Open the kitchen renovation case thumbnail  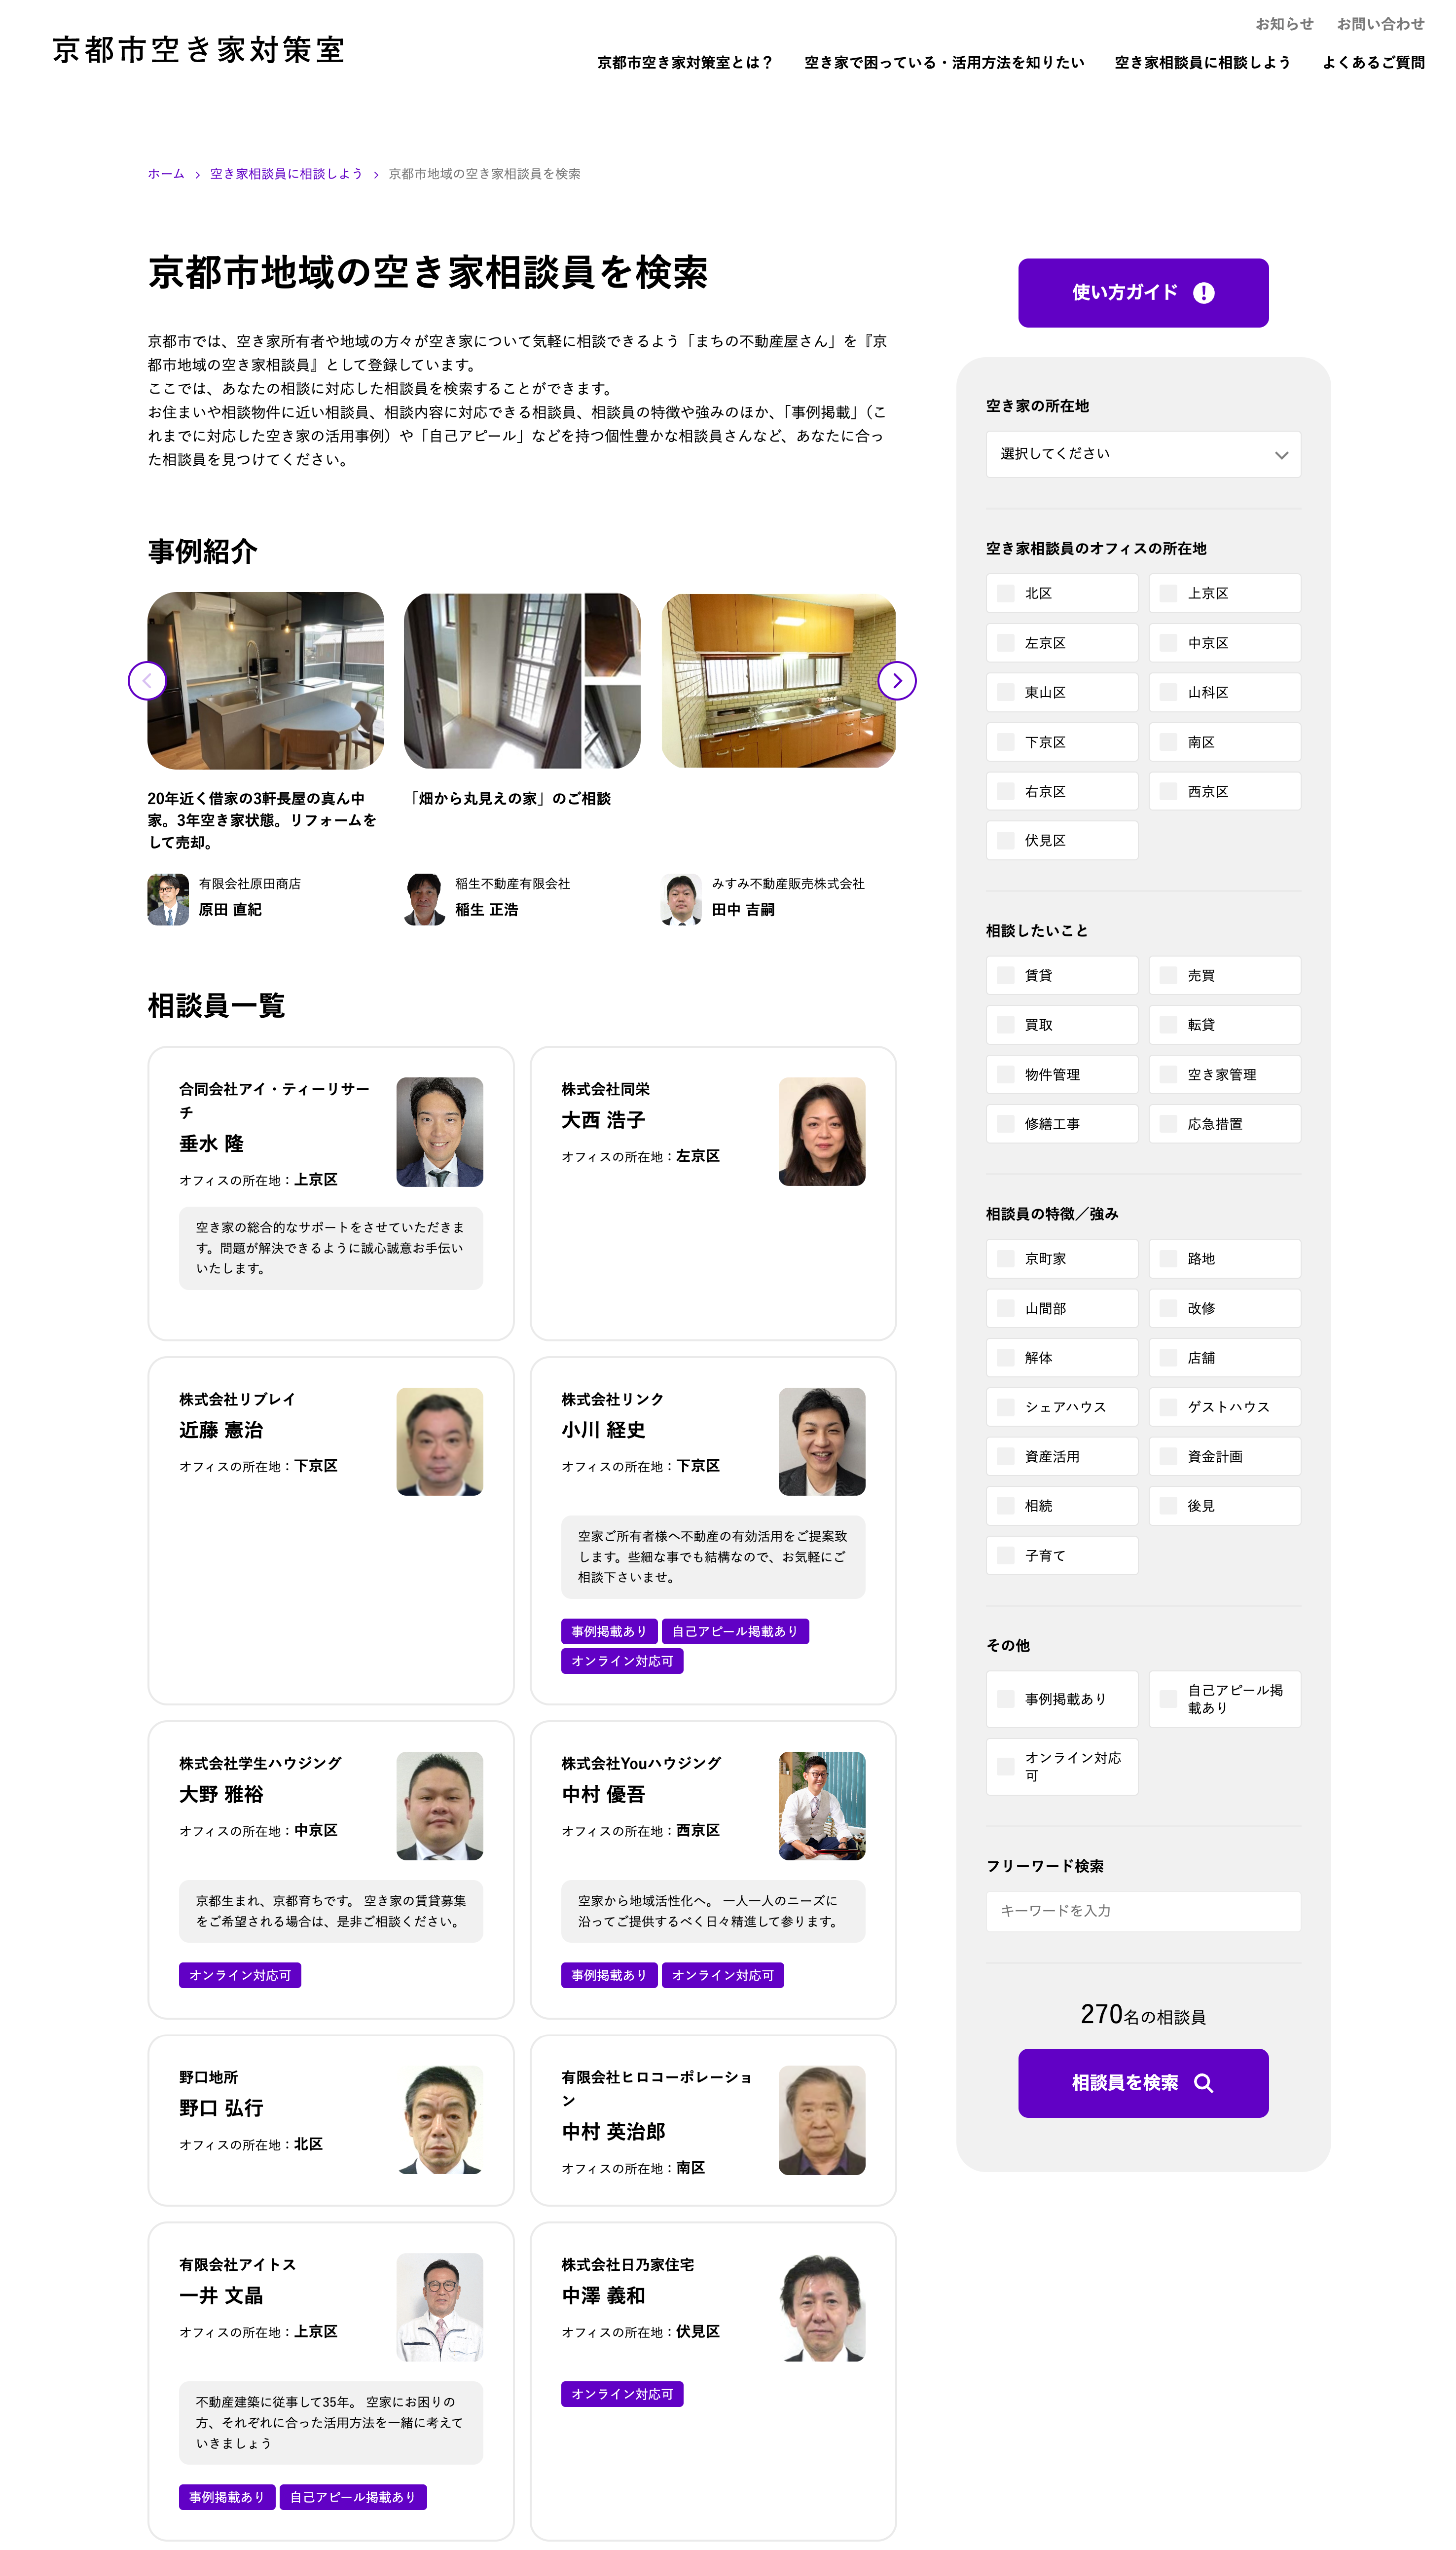coord(265,680)
